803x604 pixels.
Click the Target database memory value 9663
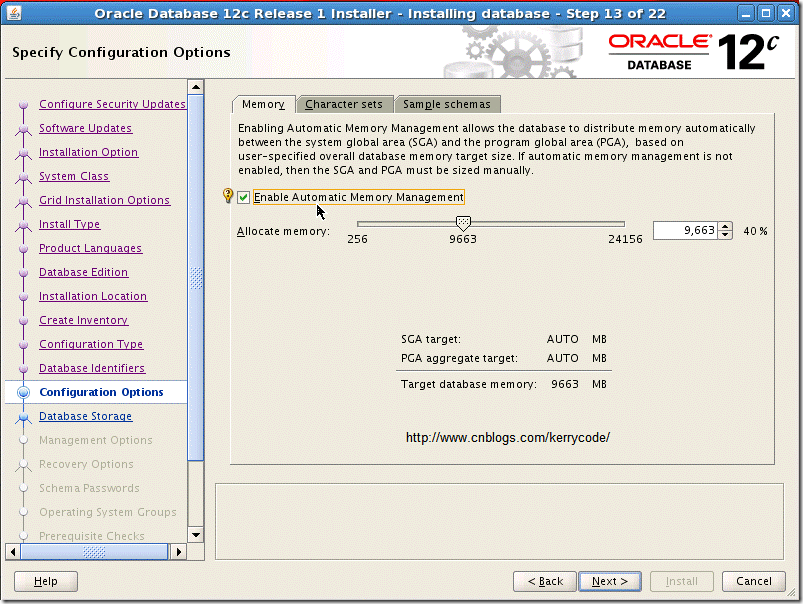[x=565, y=384]
